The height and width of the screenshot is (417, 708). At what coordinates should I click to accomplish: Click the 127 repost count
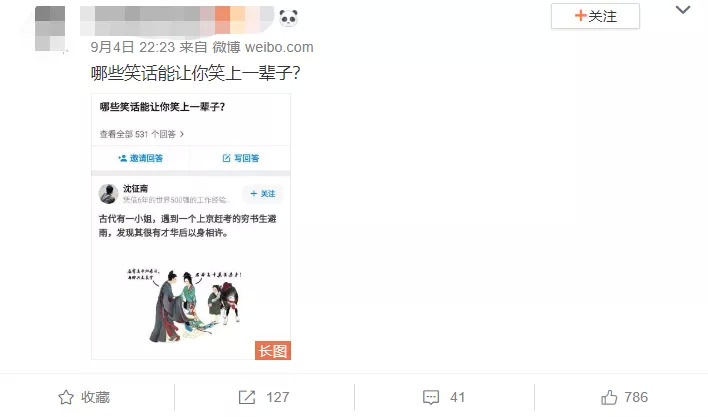[x=278, y=397]
